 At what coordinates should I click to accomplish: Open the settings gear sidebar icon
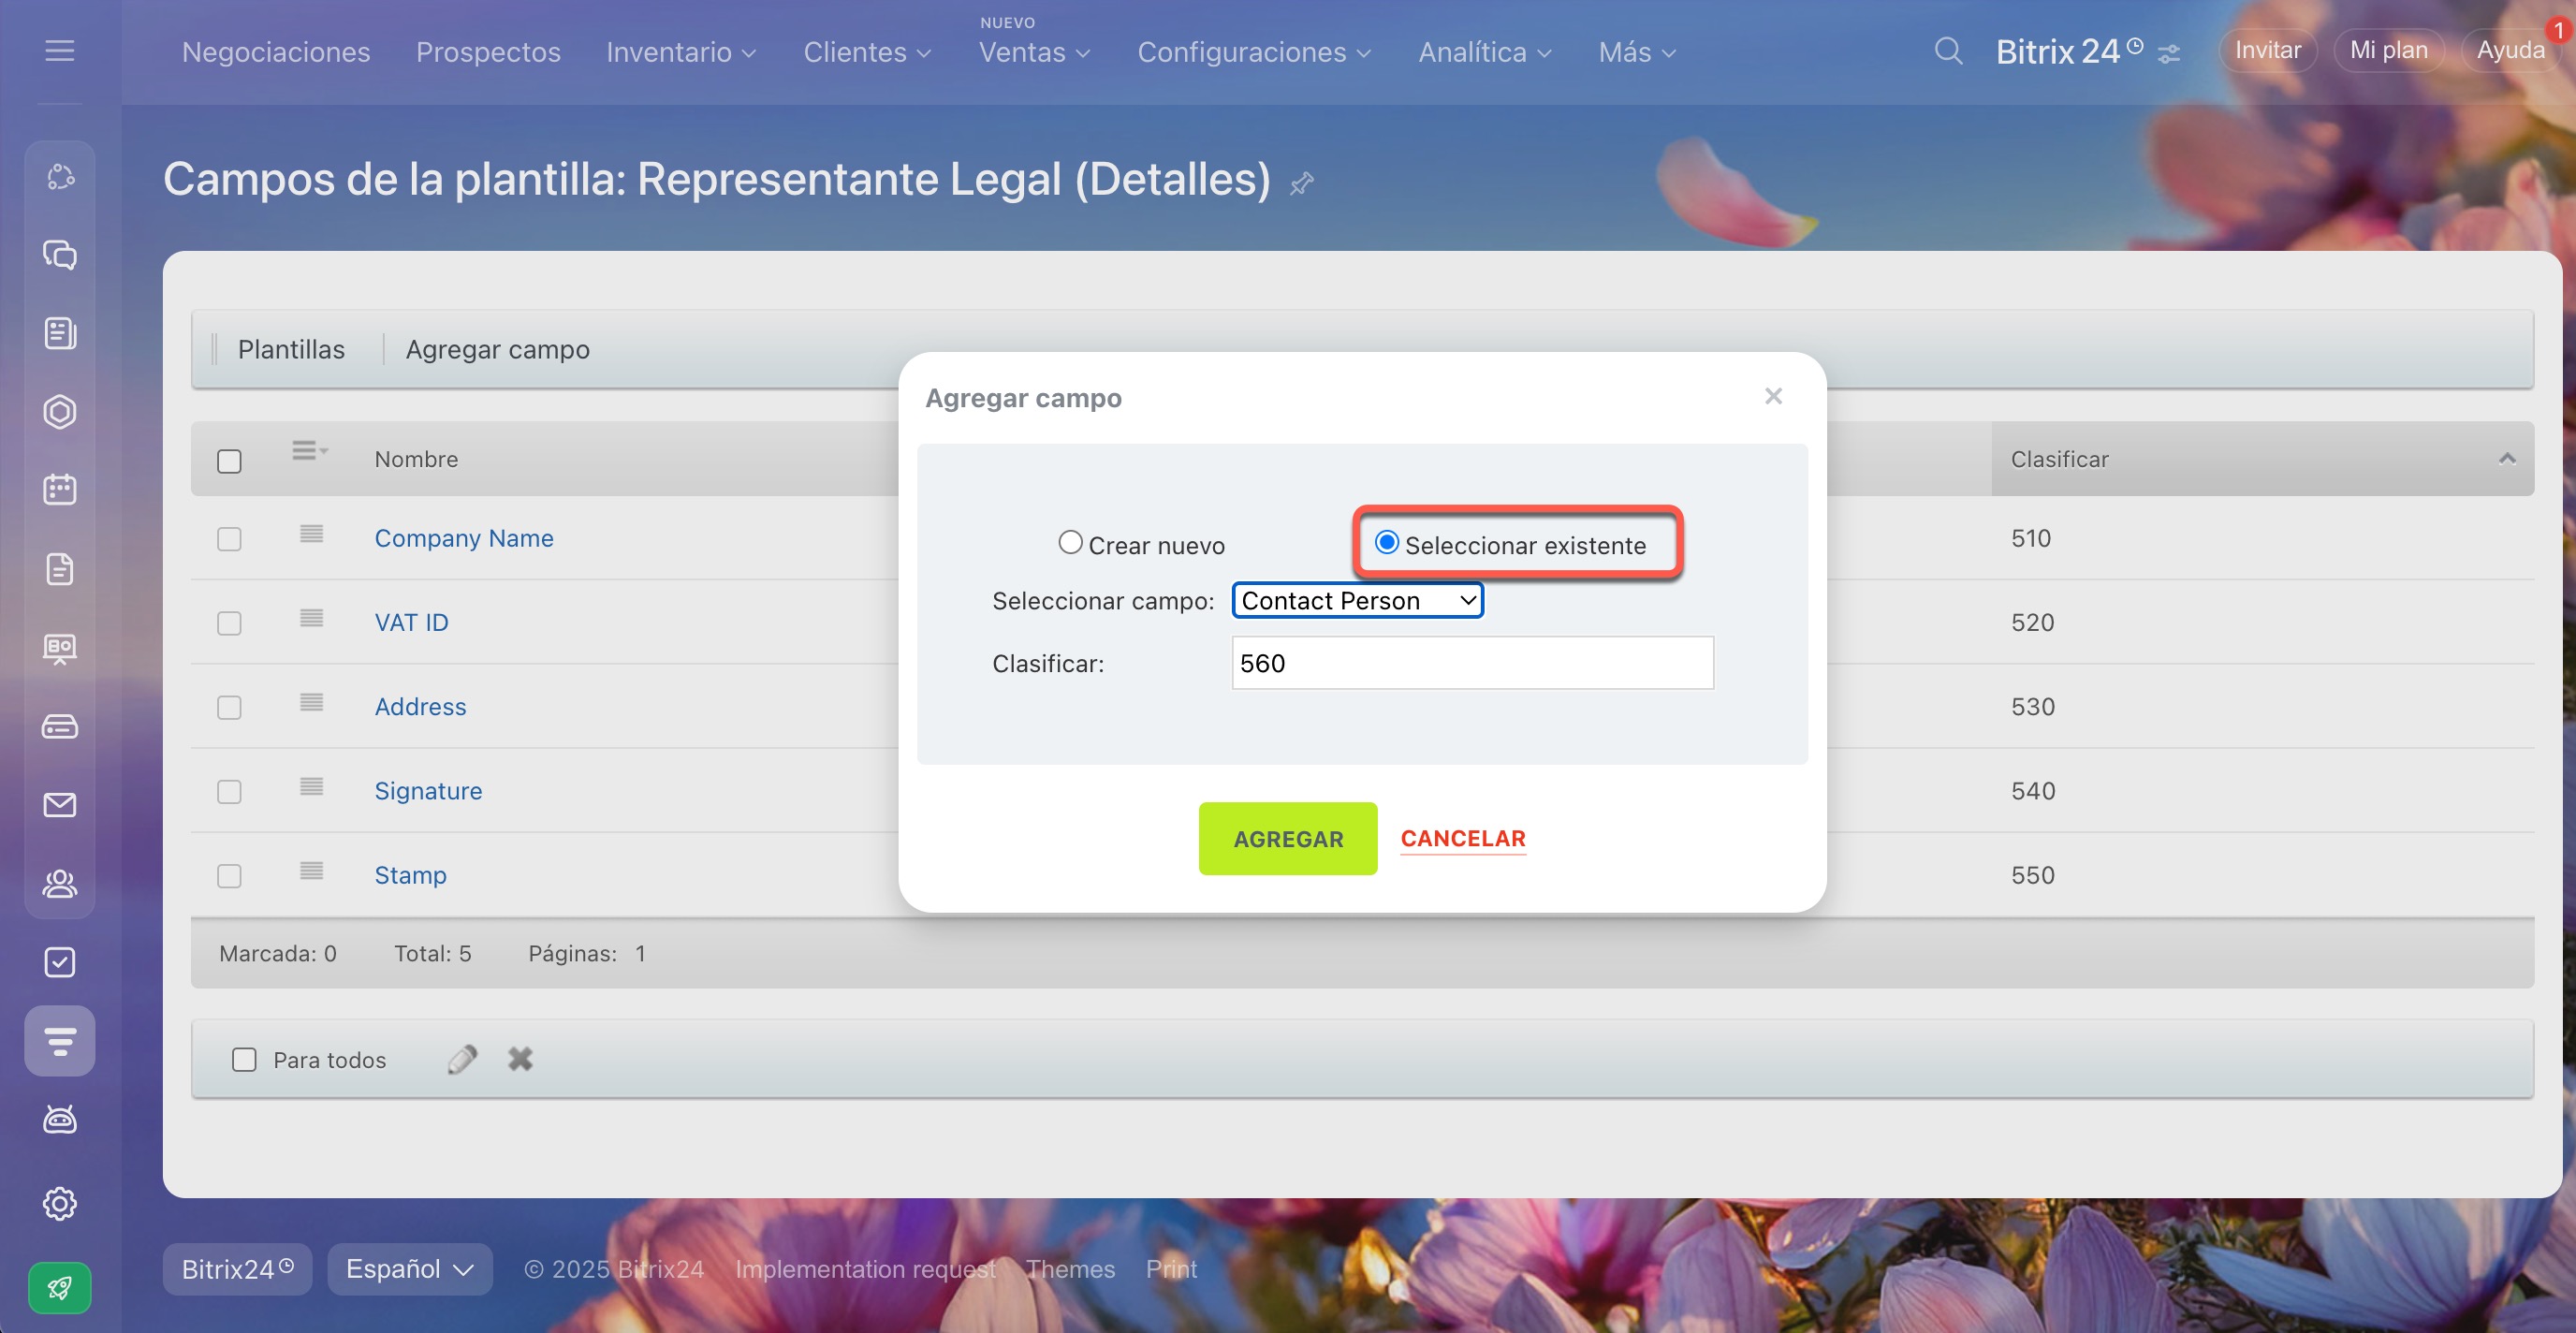pyautogui.click(x=60, y=1203)
